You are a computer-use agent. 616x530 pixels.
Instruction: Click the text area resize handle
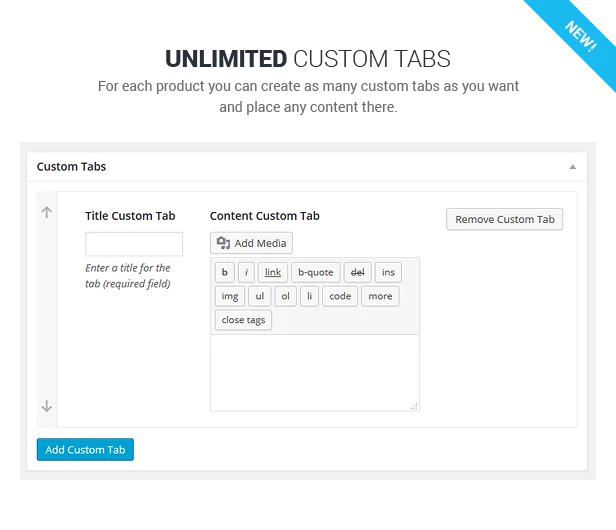point(414,406)
